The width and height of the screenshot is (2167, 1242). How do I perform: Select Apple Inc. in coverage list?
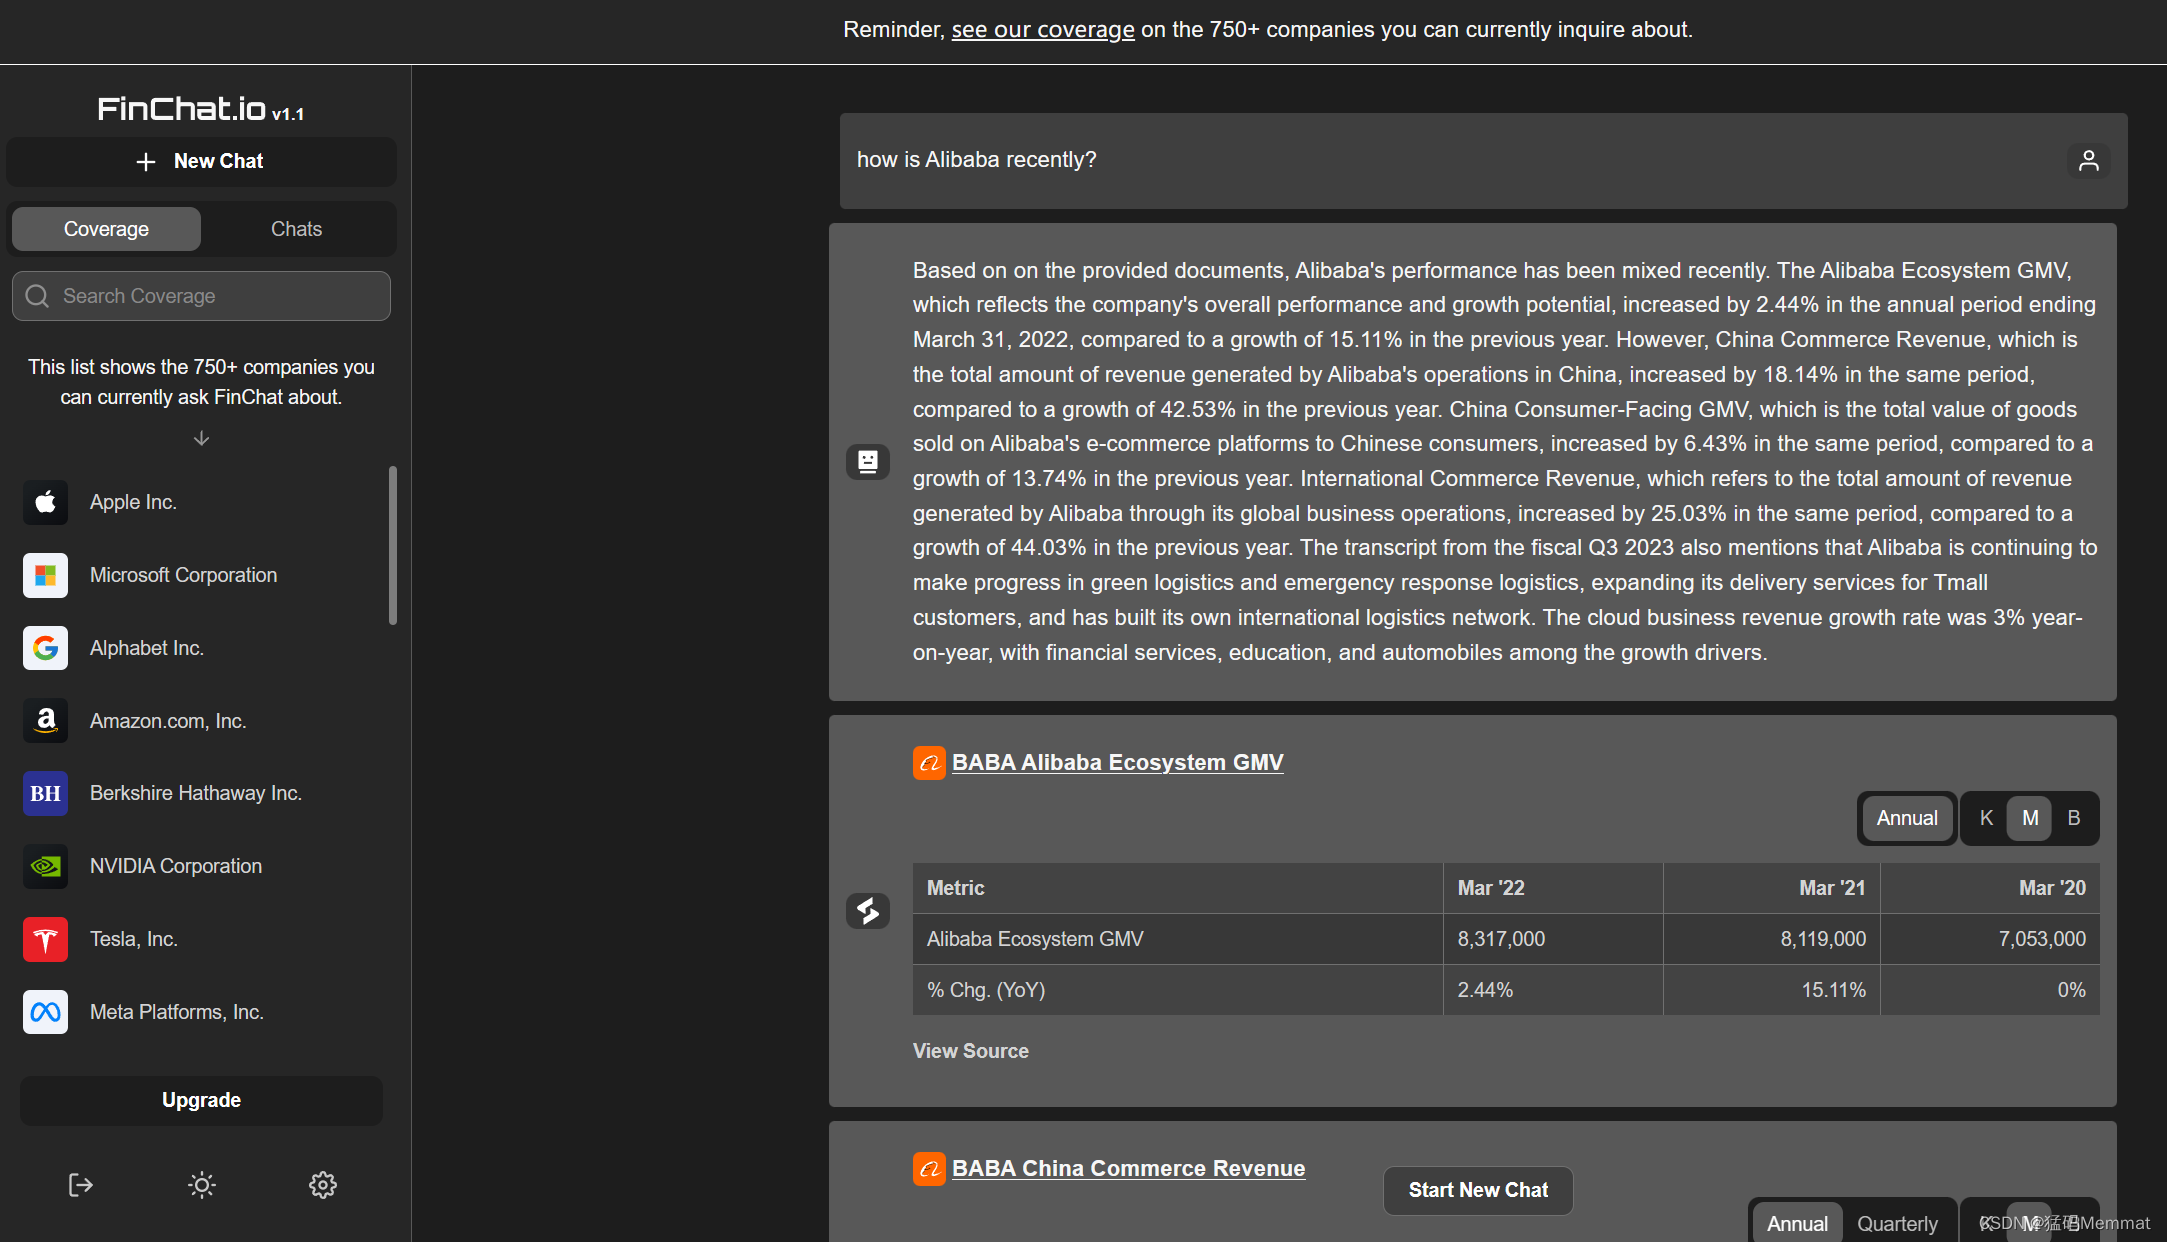133,502
